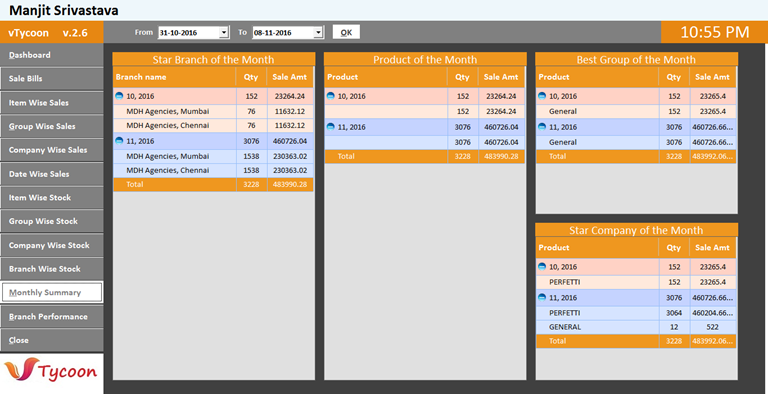Collapse the 10, 2016 group in Star Branch table

coord(119,97)
